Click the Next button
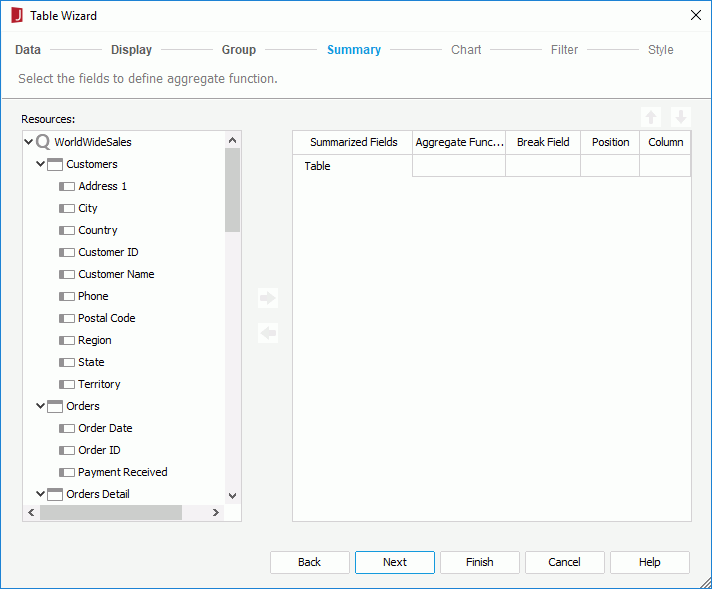This screenshot has height=589, width=712. pyautogui.click(x=395, y=562)
